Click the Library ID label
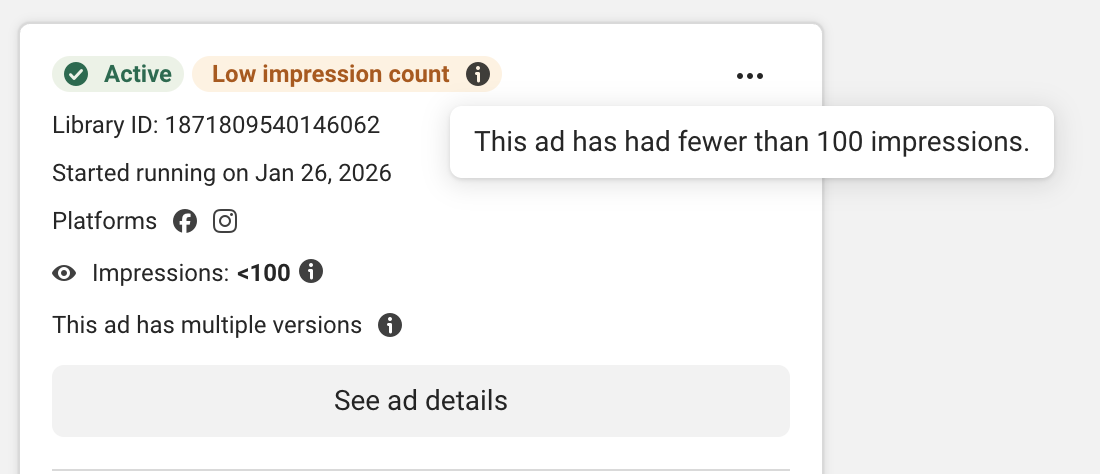1100x474 pixels. pos(105,125)
